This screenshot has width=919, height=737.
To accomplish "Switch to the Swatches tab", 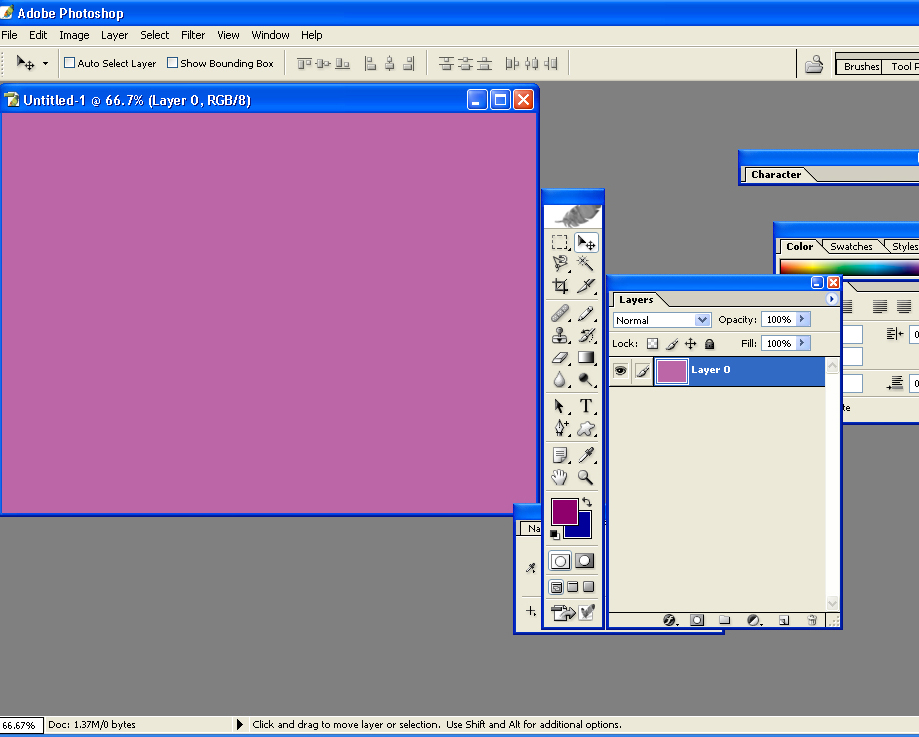I will [851, 247].
